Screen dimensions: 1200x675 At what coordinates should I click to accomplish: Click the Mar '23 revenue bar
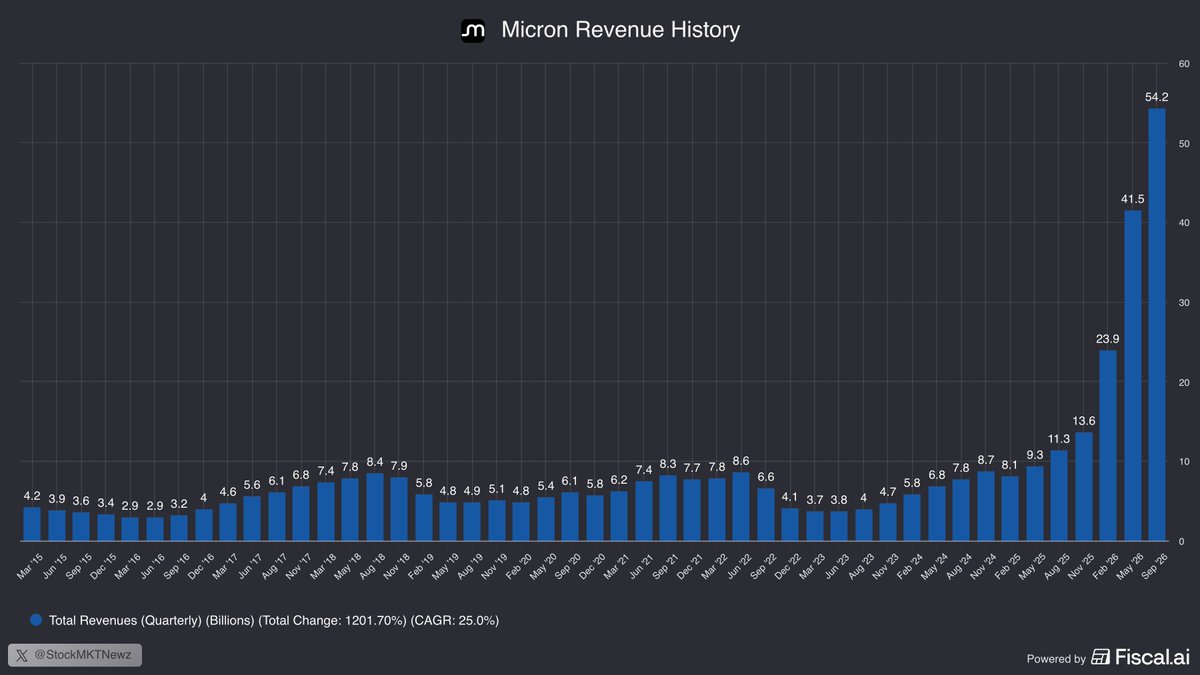coord(815,526)
